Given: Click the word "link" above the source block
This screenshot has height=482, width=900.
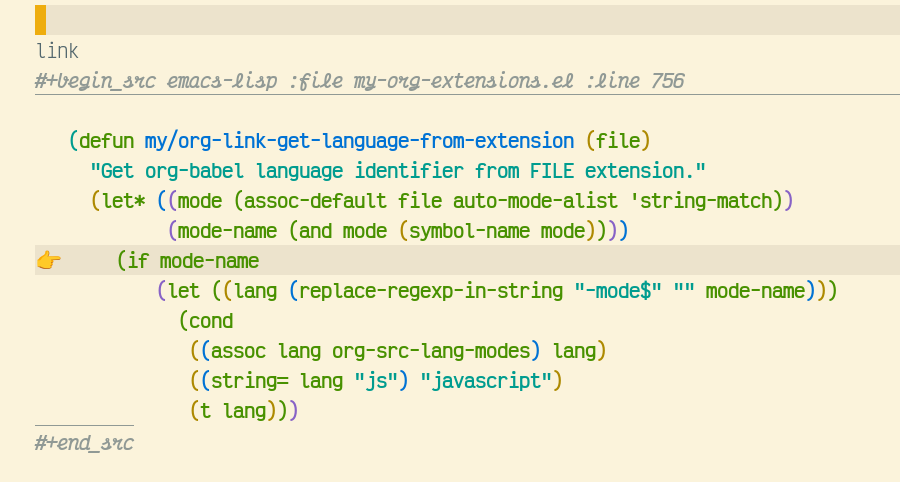Looking at the screenshot, I should pyautogui.click(x=57, y=52).
